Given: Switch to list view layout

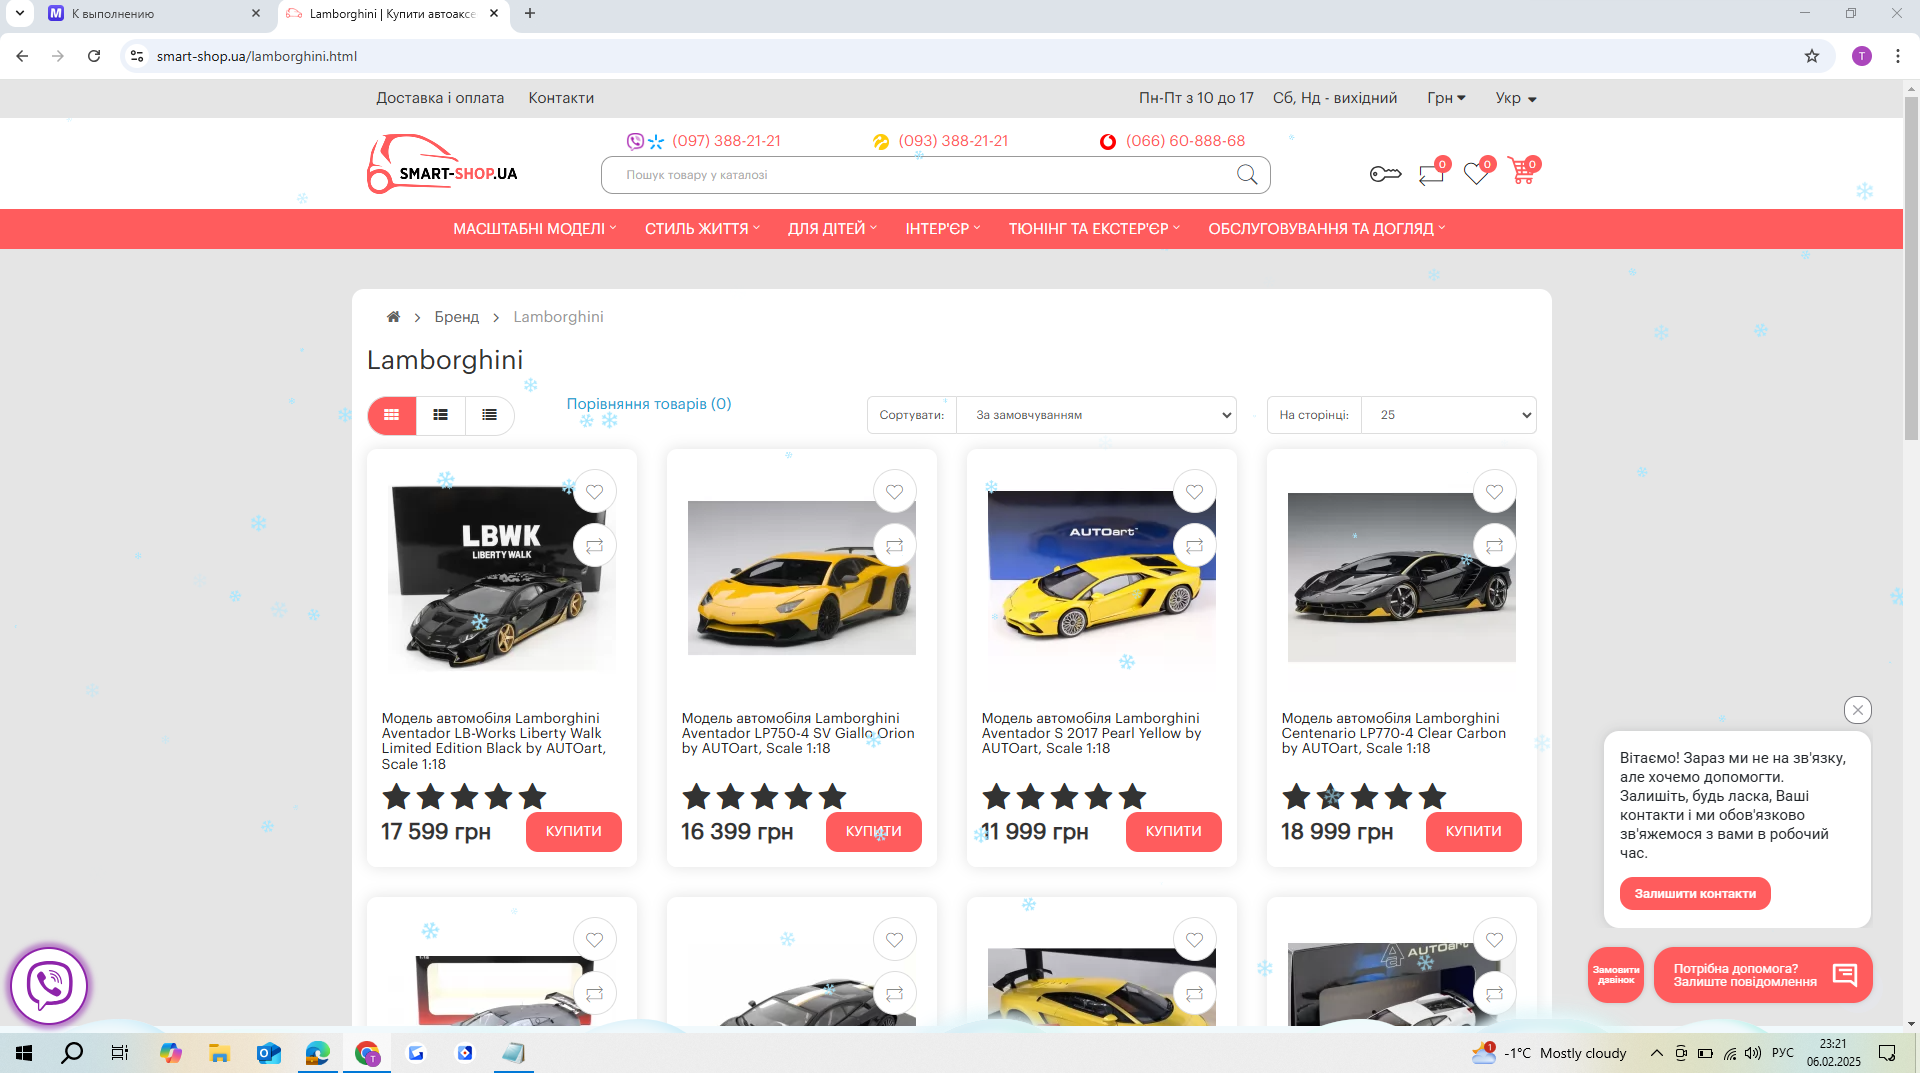Looking at the screenshot, I should 441,415.
